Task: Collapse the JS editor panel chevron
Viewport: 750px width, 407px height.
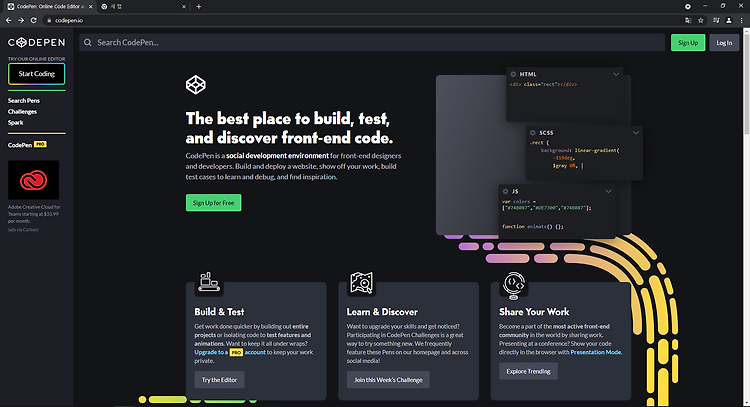Action: coord(608,191)
